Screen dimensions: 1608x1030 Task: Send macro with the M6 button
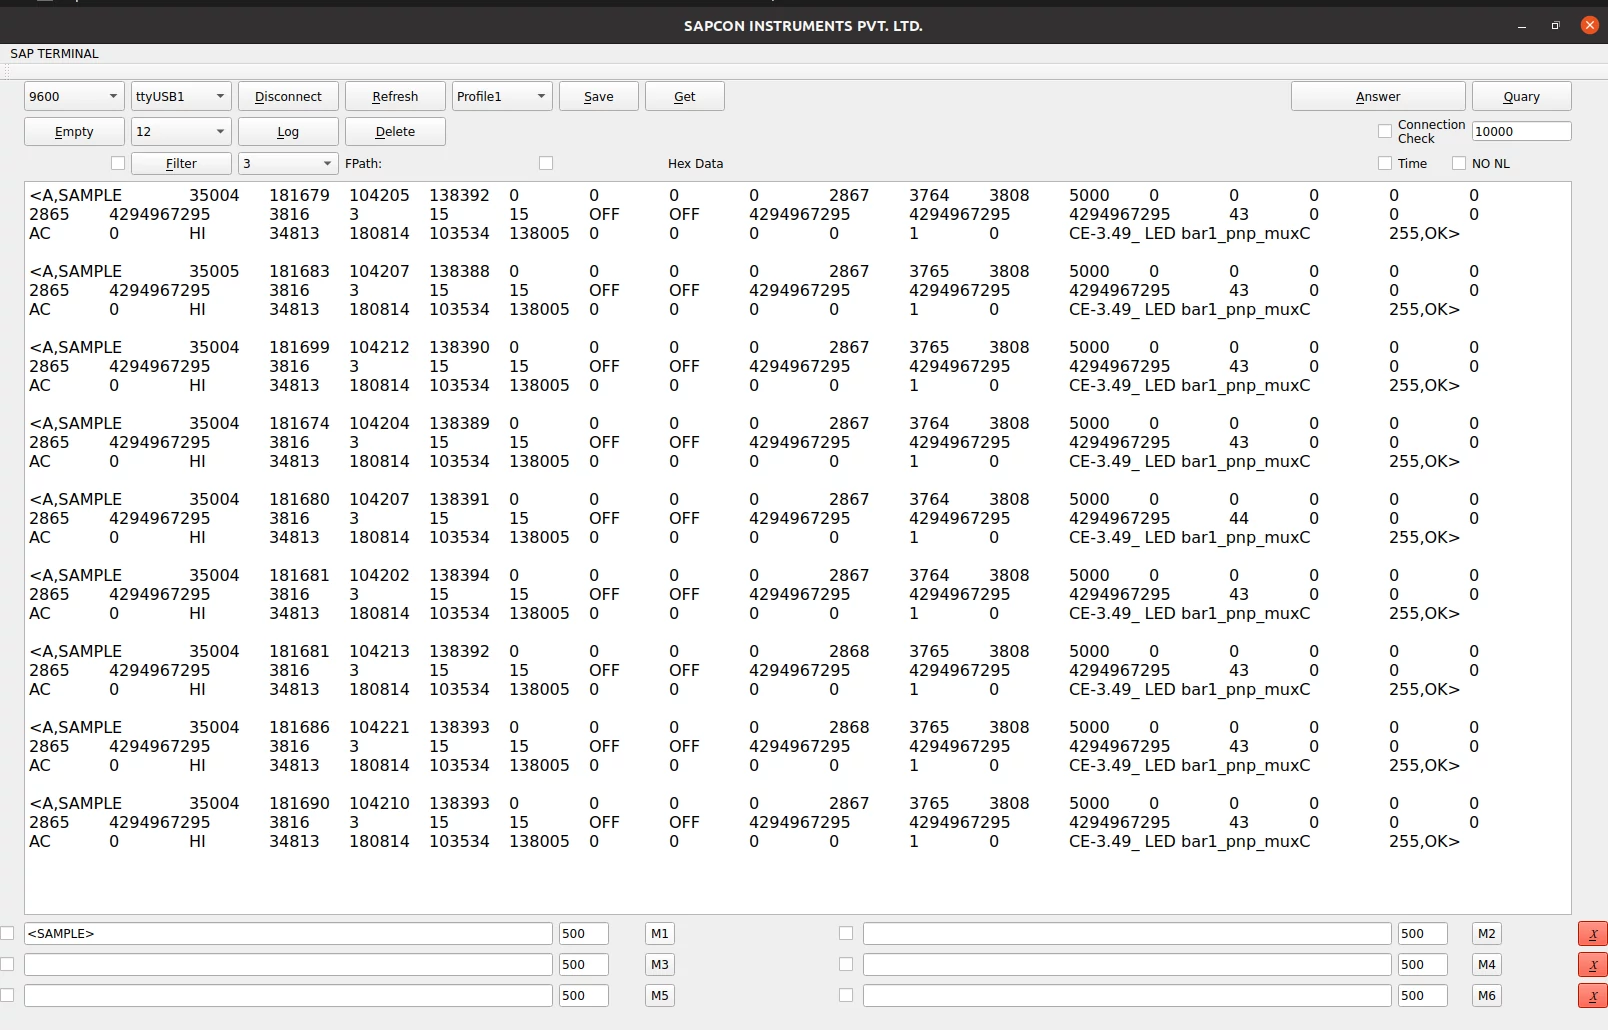[x=1487, y=995]
